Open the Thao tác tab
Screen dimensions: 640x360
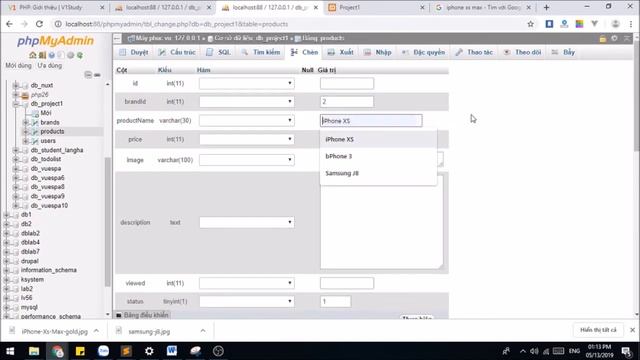click(x=474, y=52)
